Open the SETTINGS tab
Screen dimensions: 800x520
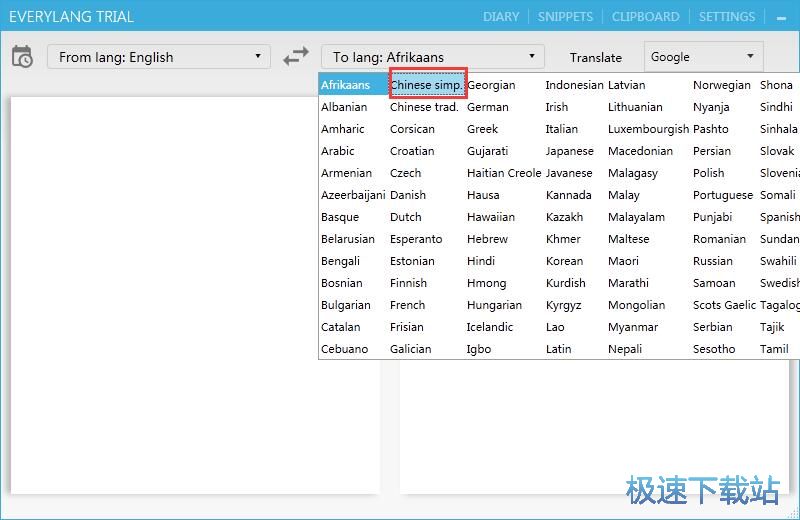727,17
